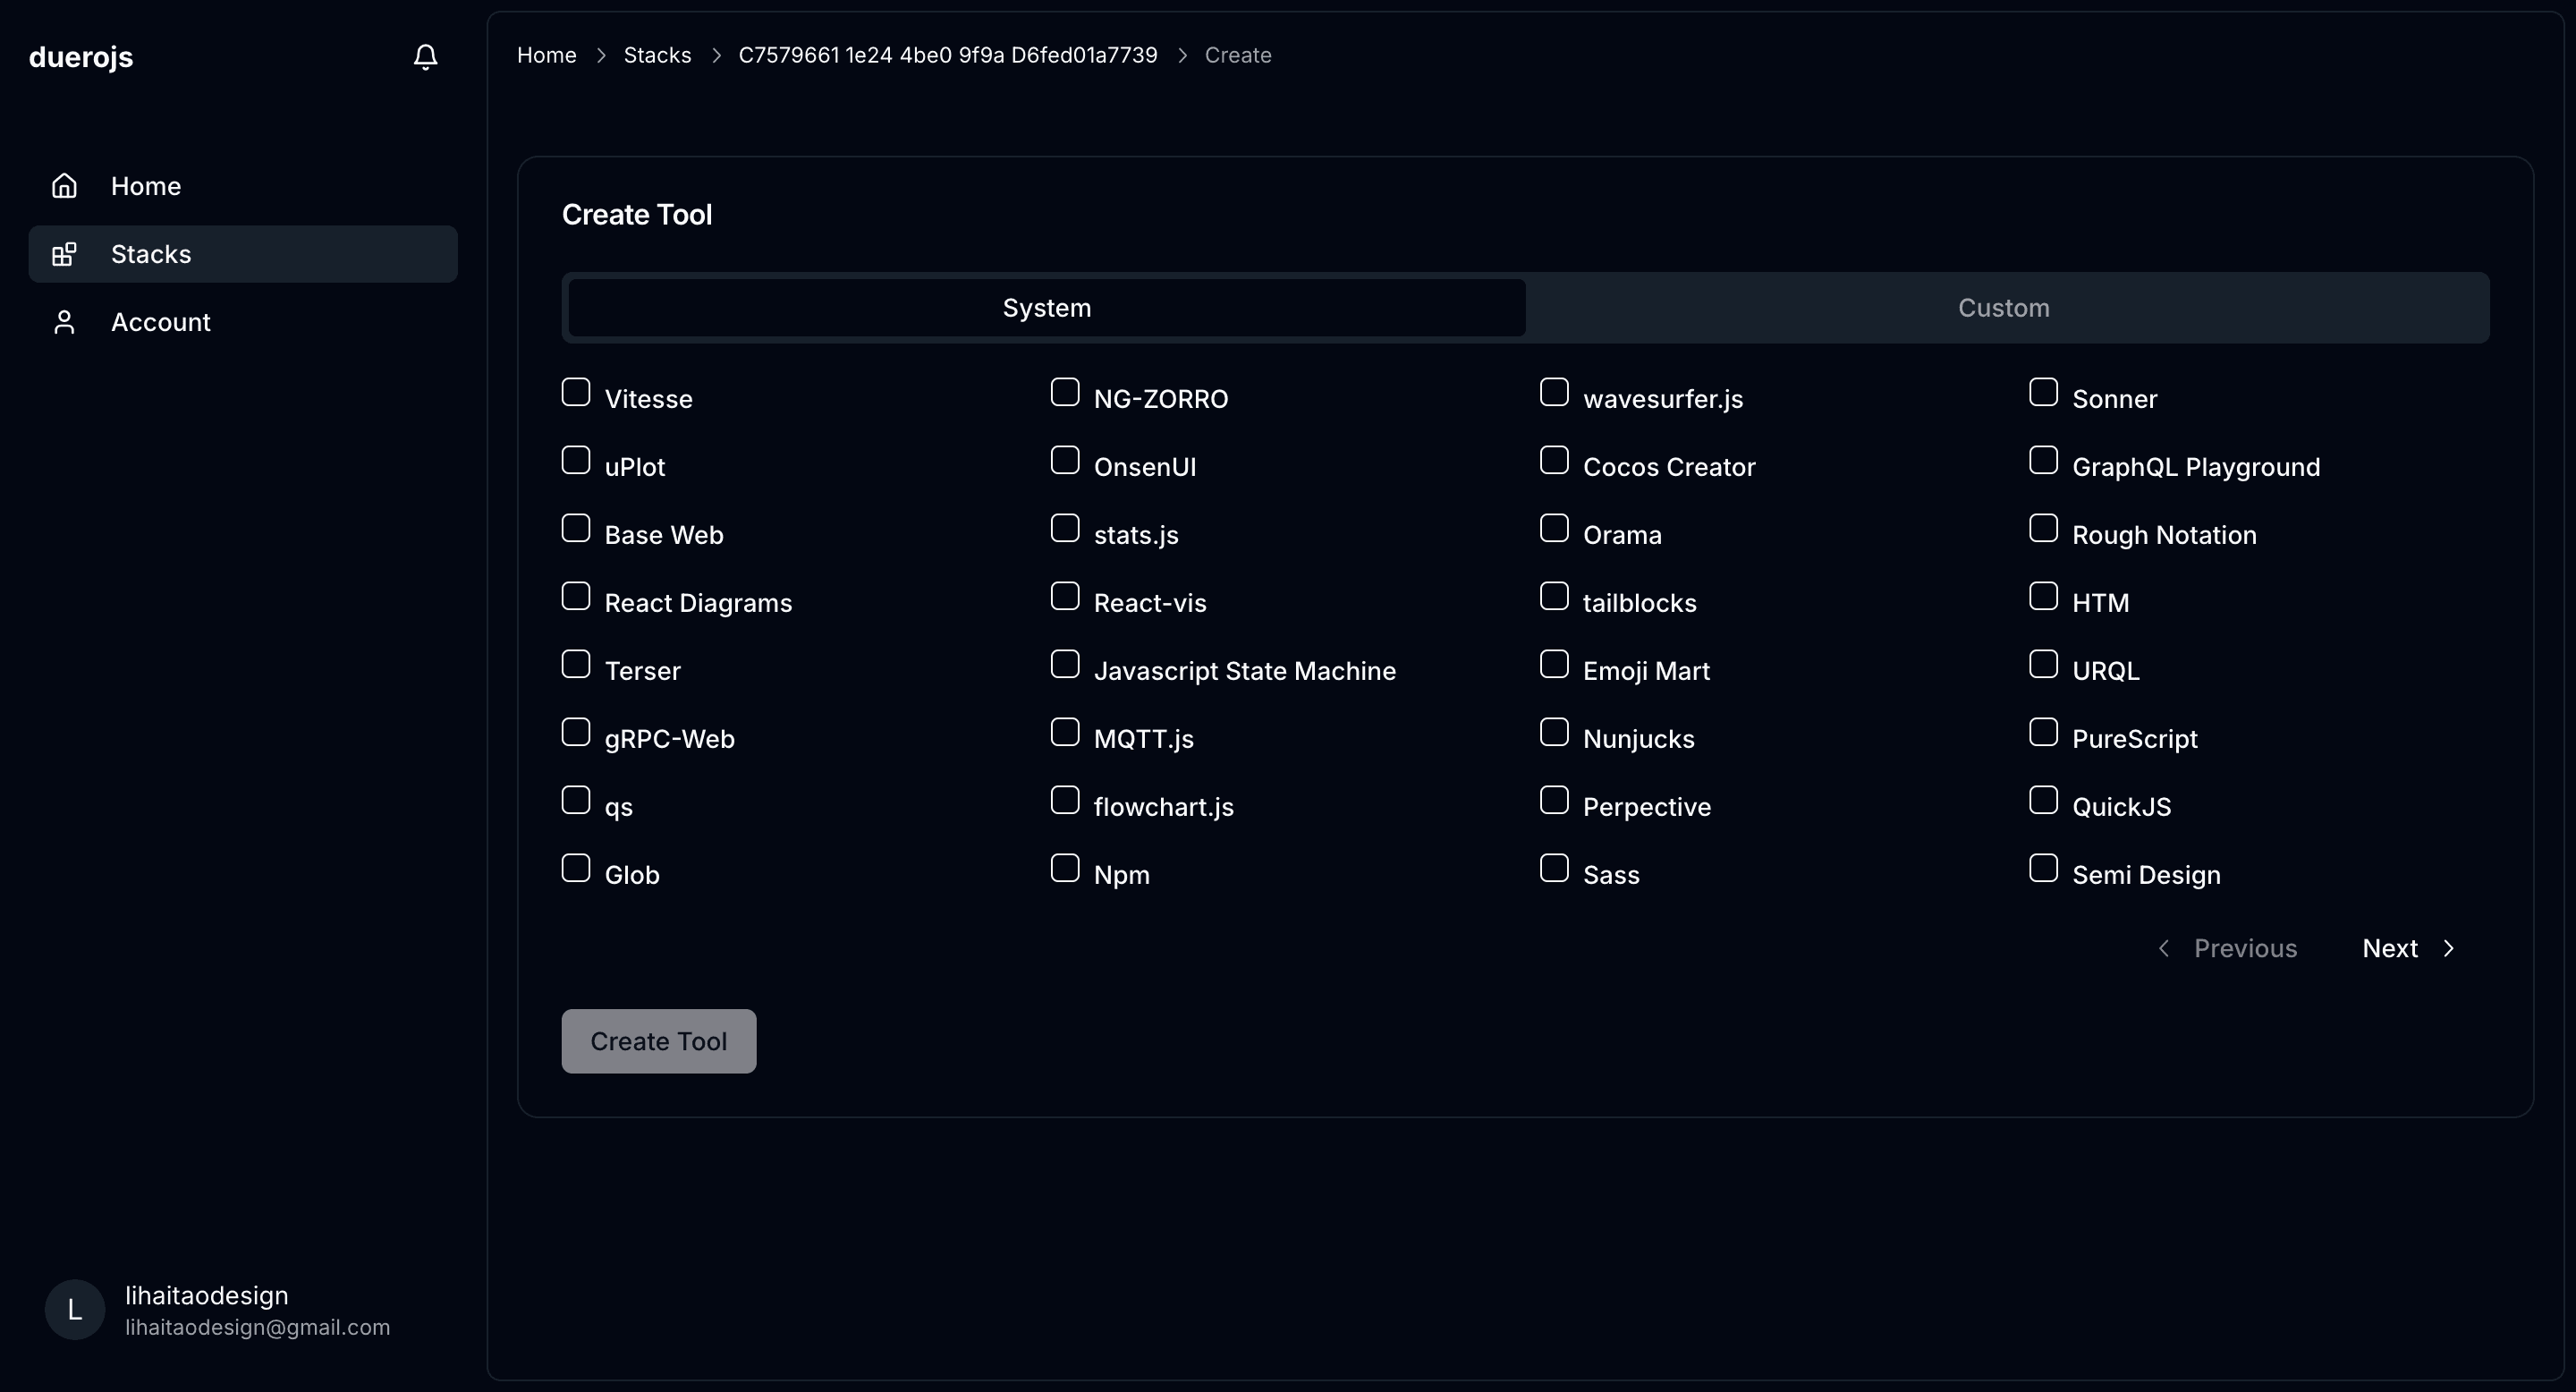Screen dimensions: 2576x1392
Task: Check the uPlot checkbox
Action: click(x=576, y=460)
